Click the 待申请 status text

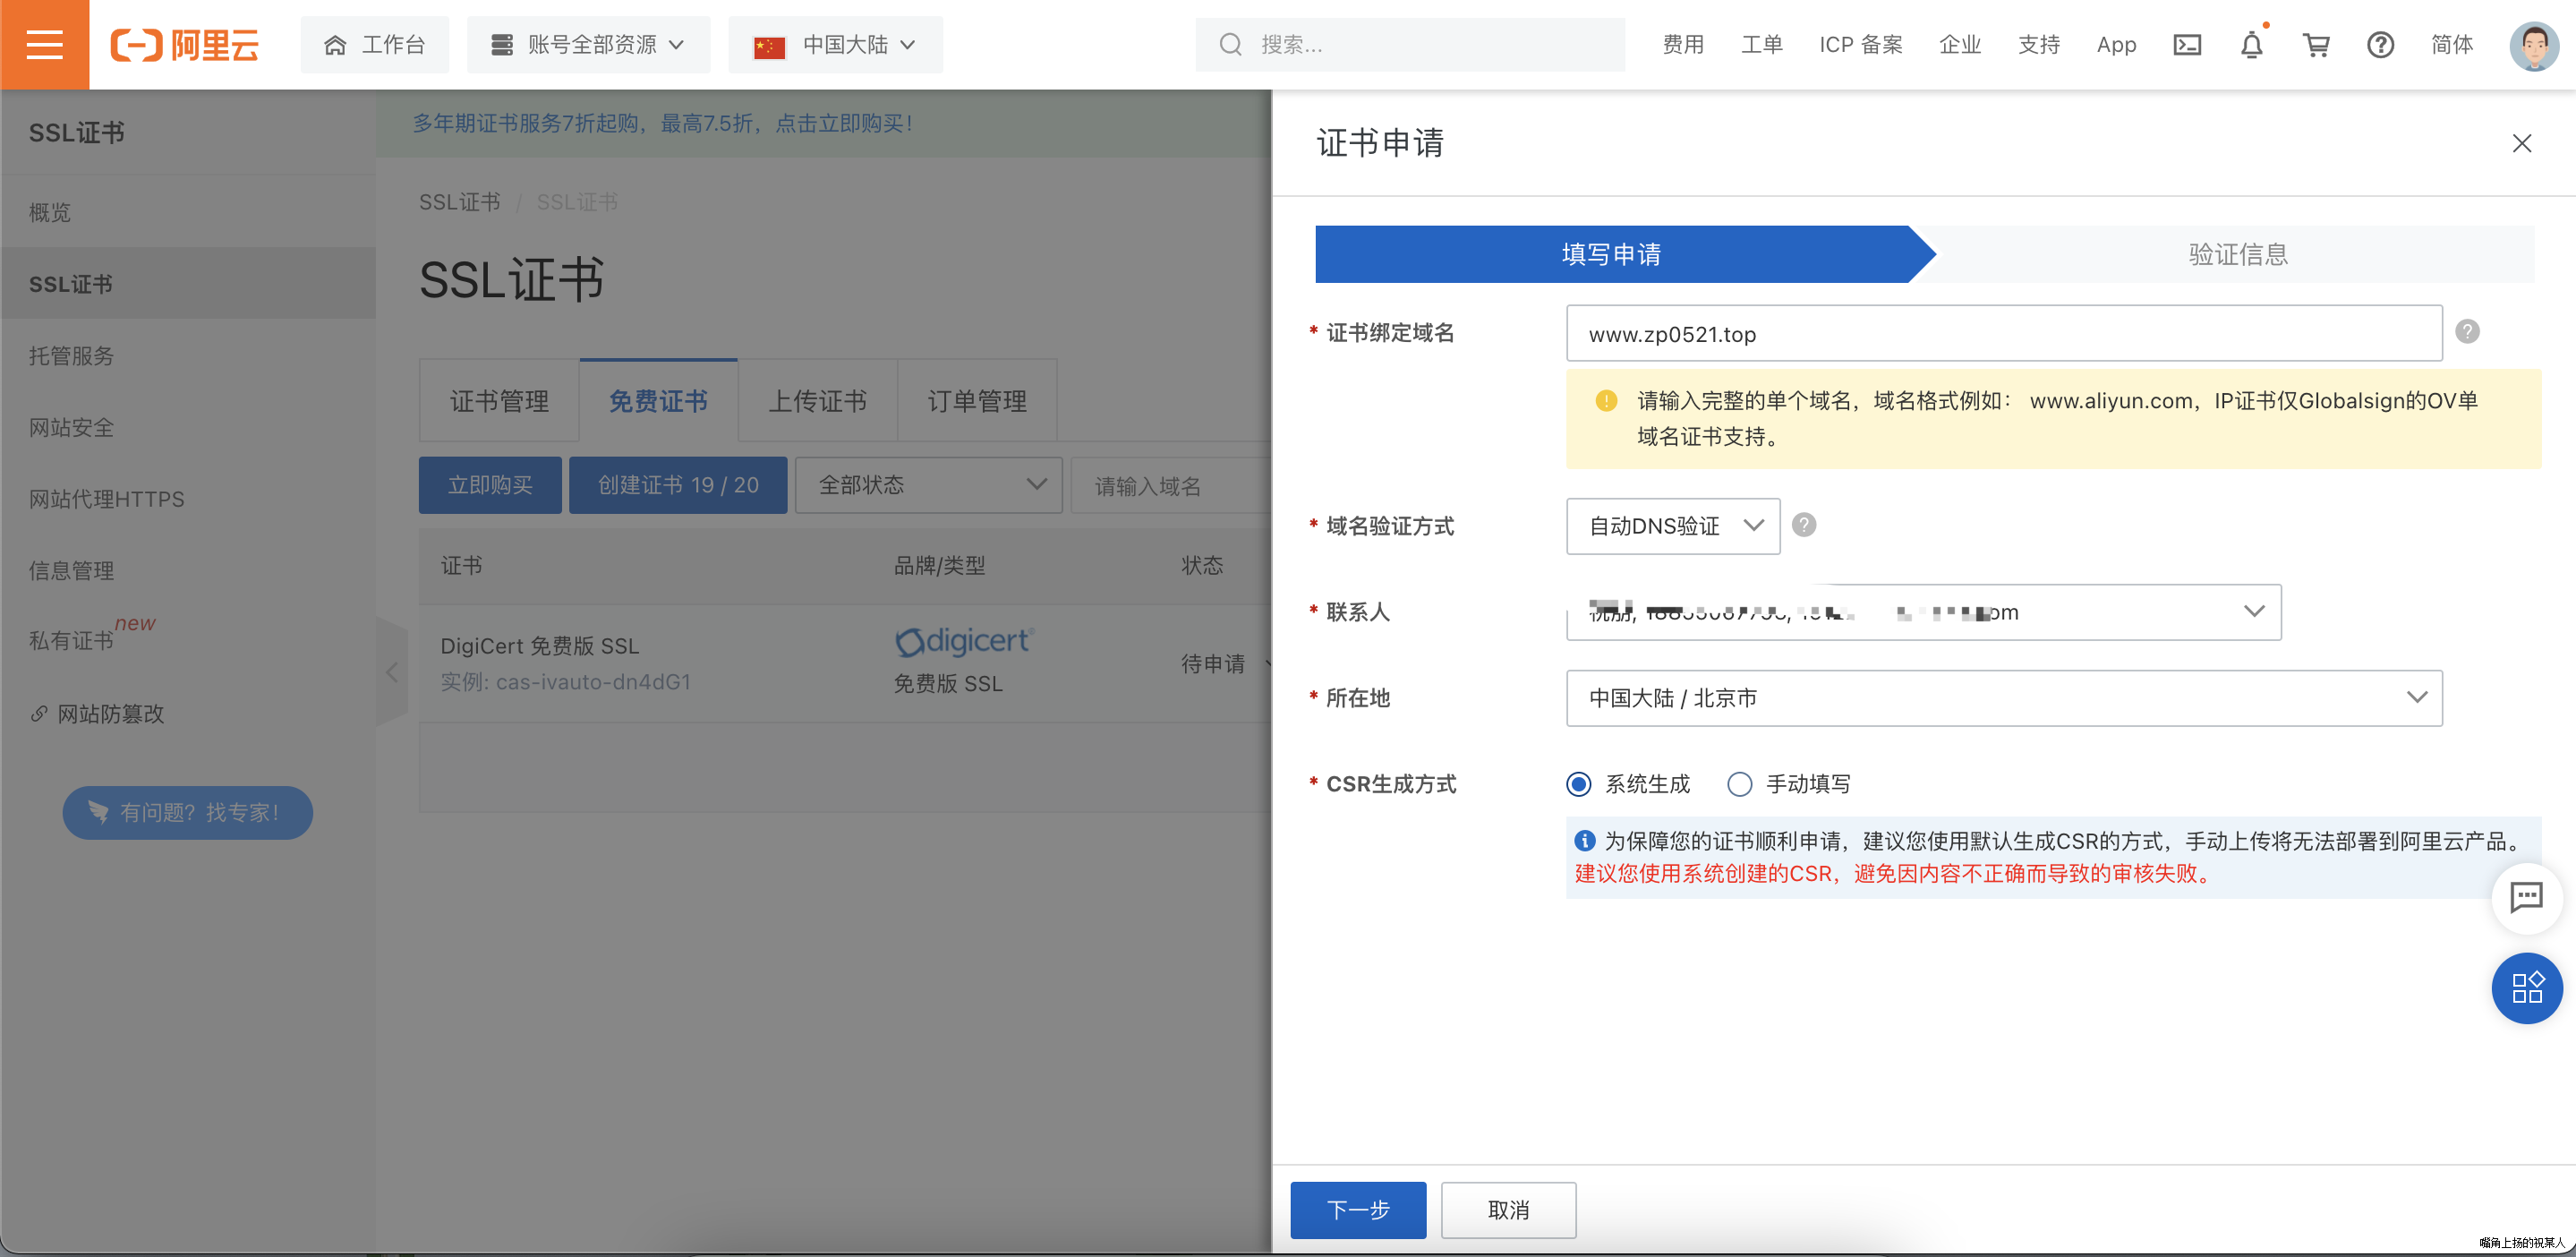[1212, 663]
